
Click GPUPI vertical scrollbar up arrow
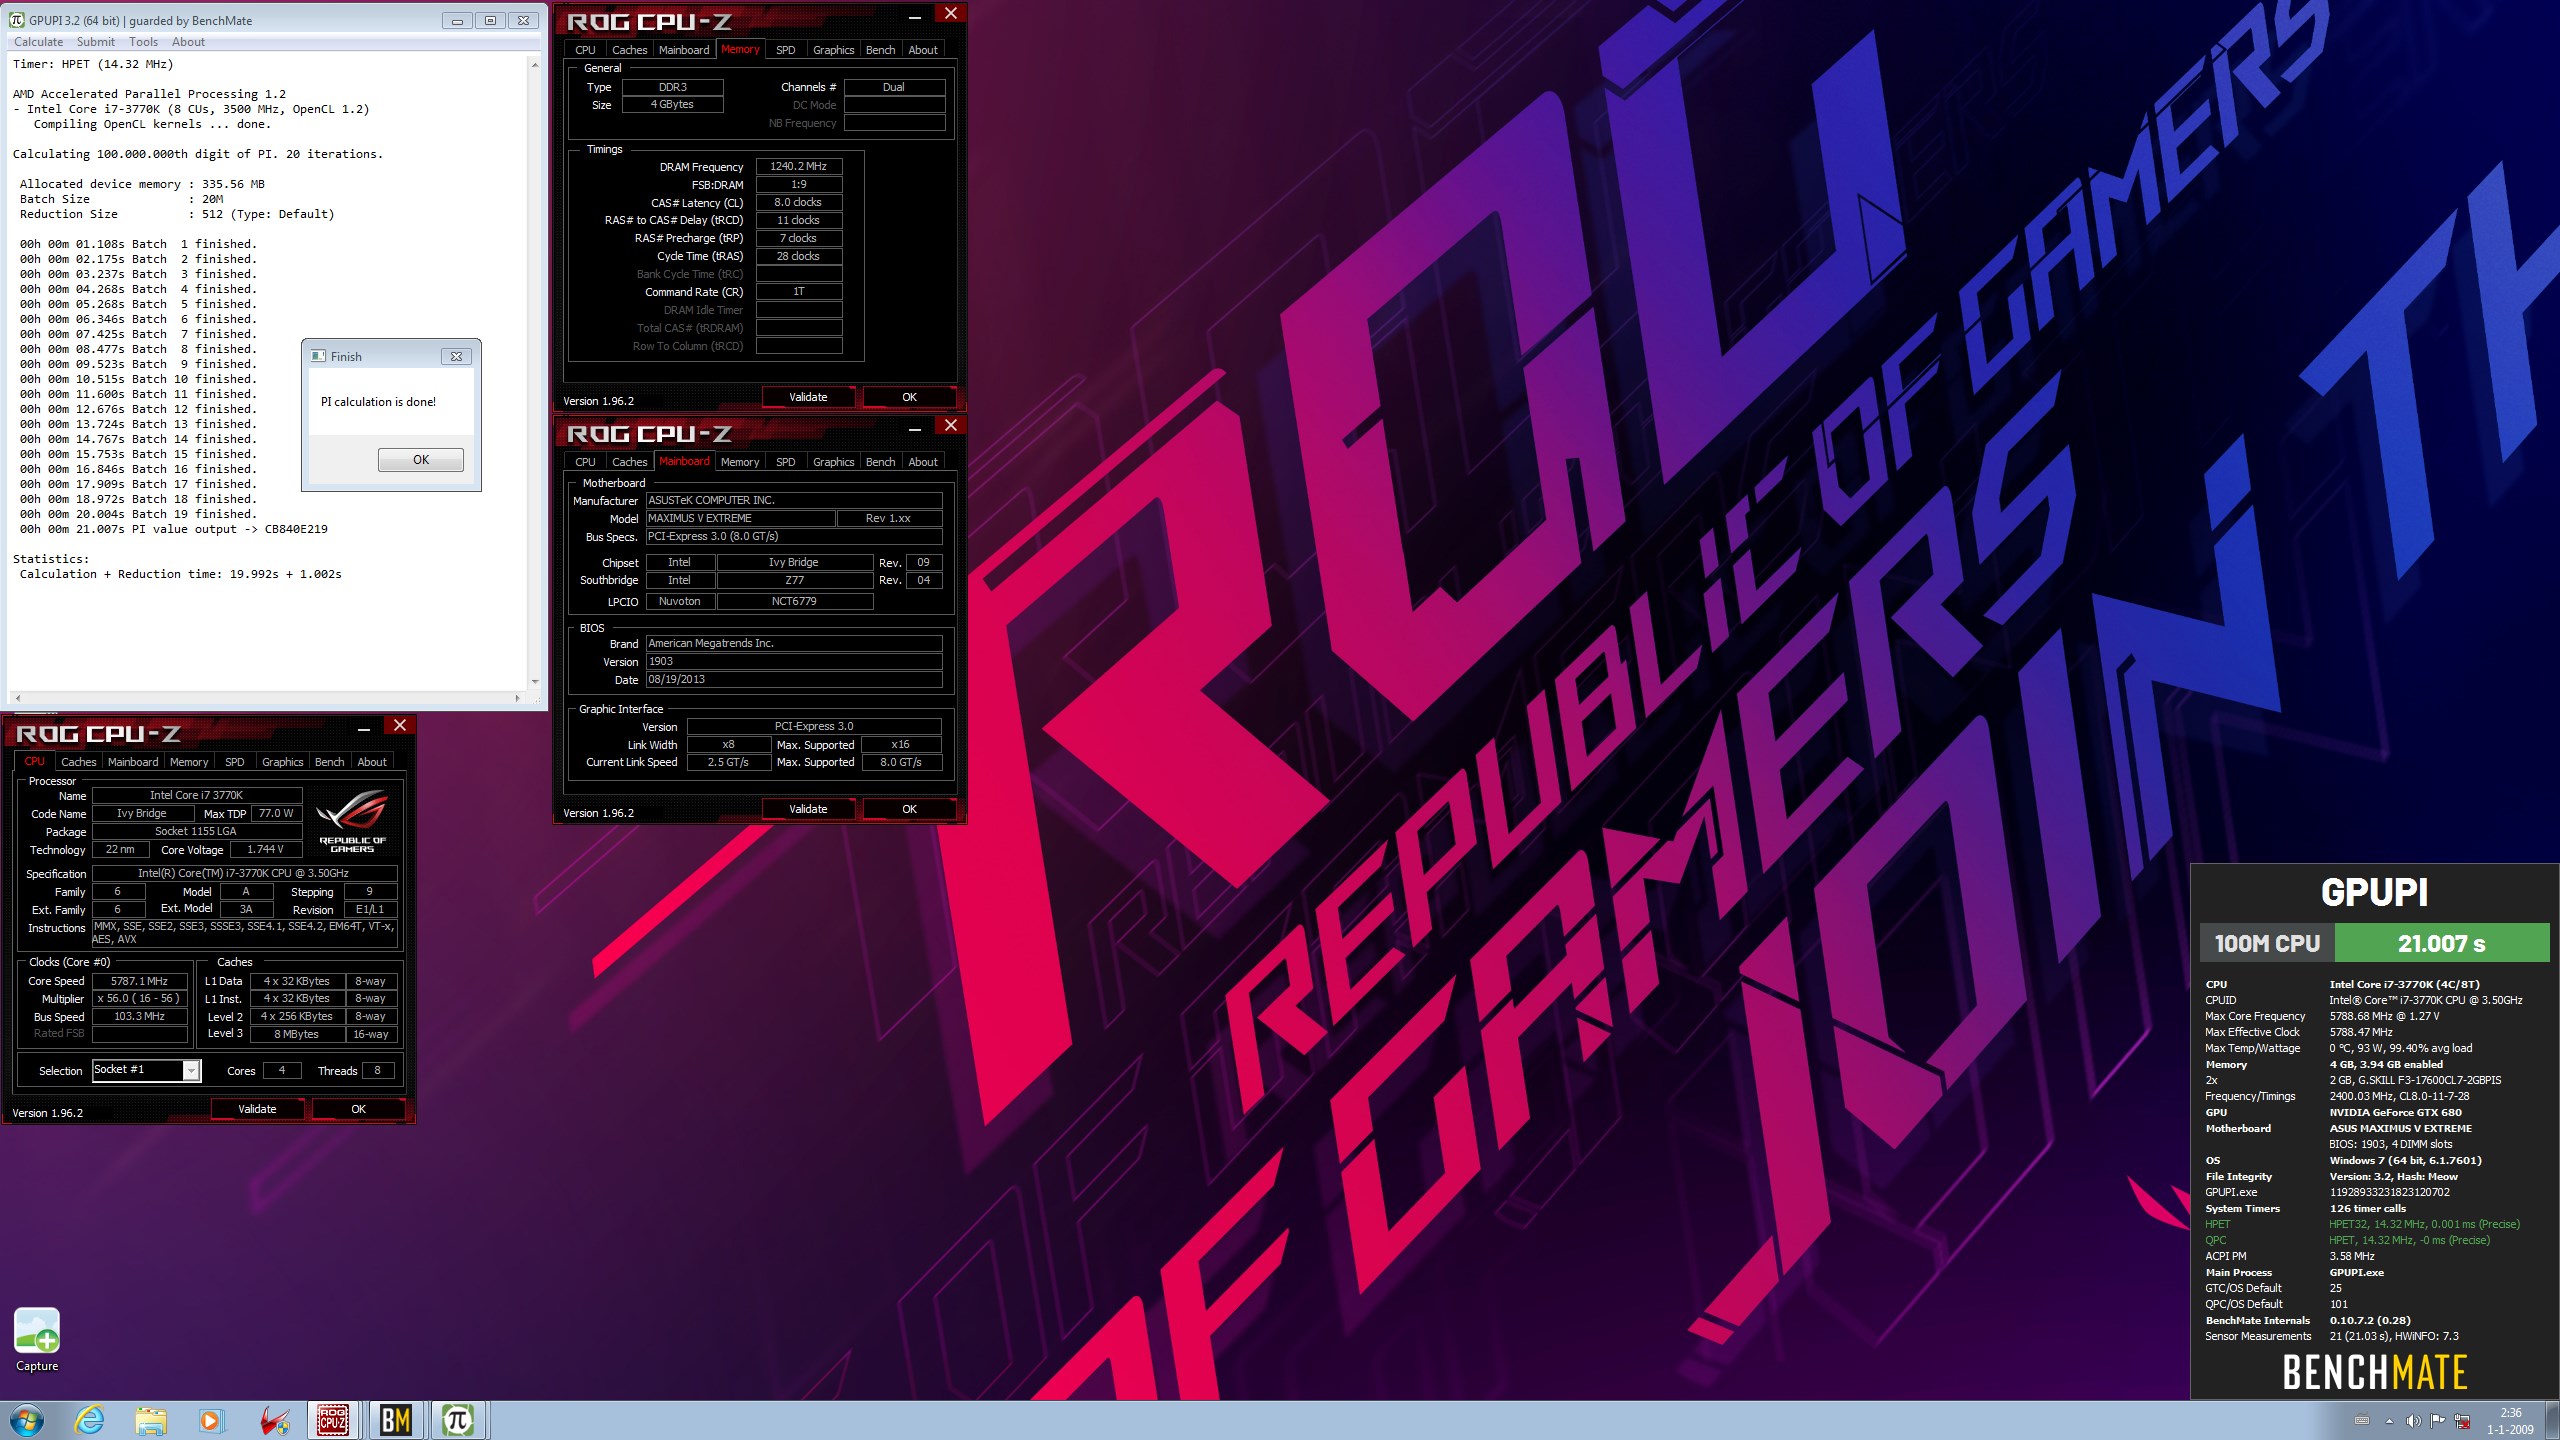(535, 65)
